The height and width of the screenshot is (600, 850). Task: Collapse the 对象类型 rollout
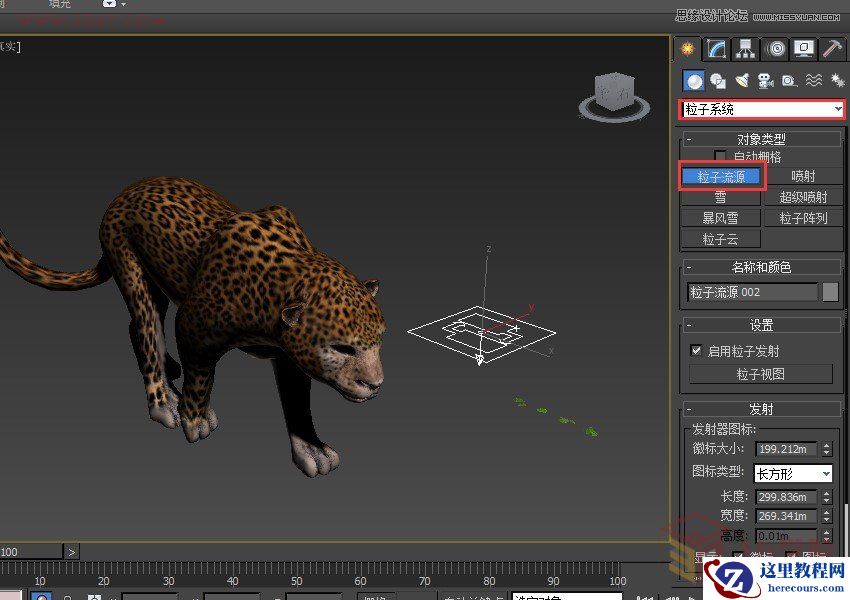[761, 139]
